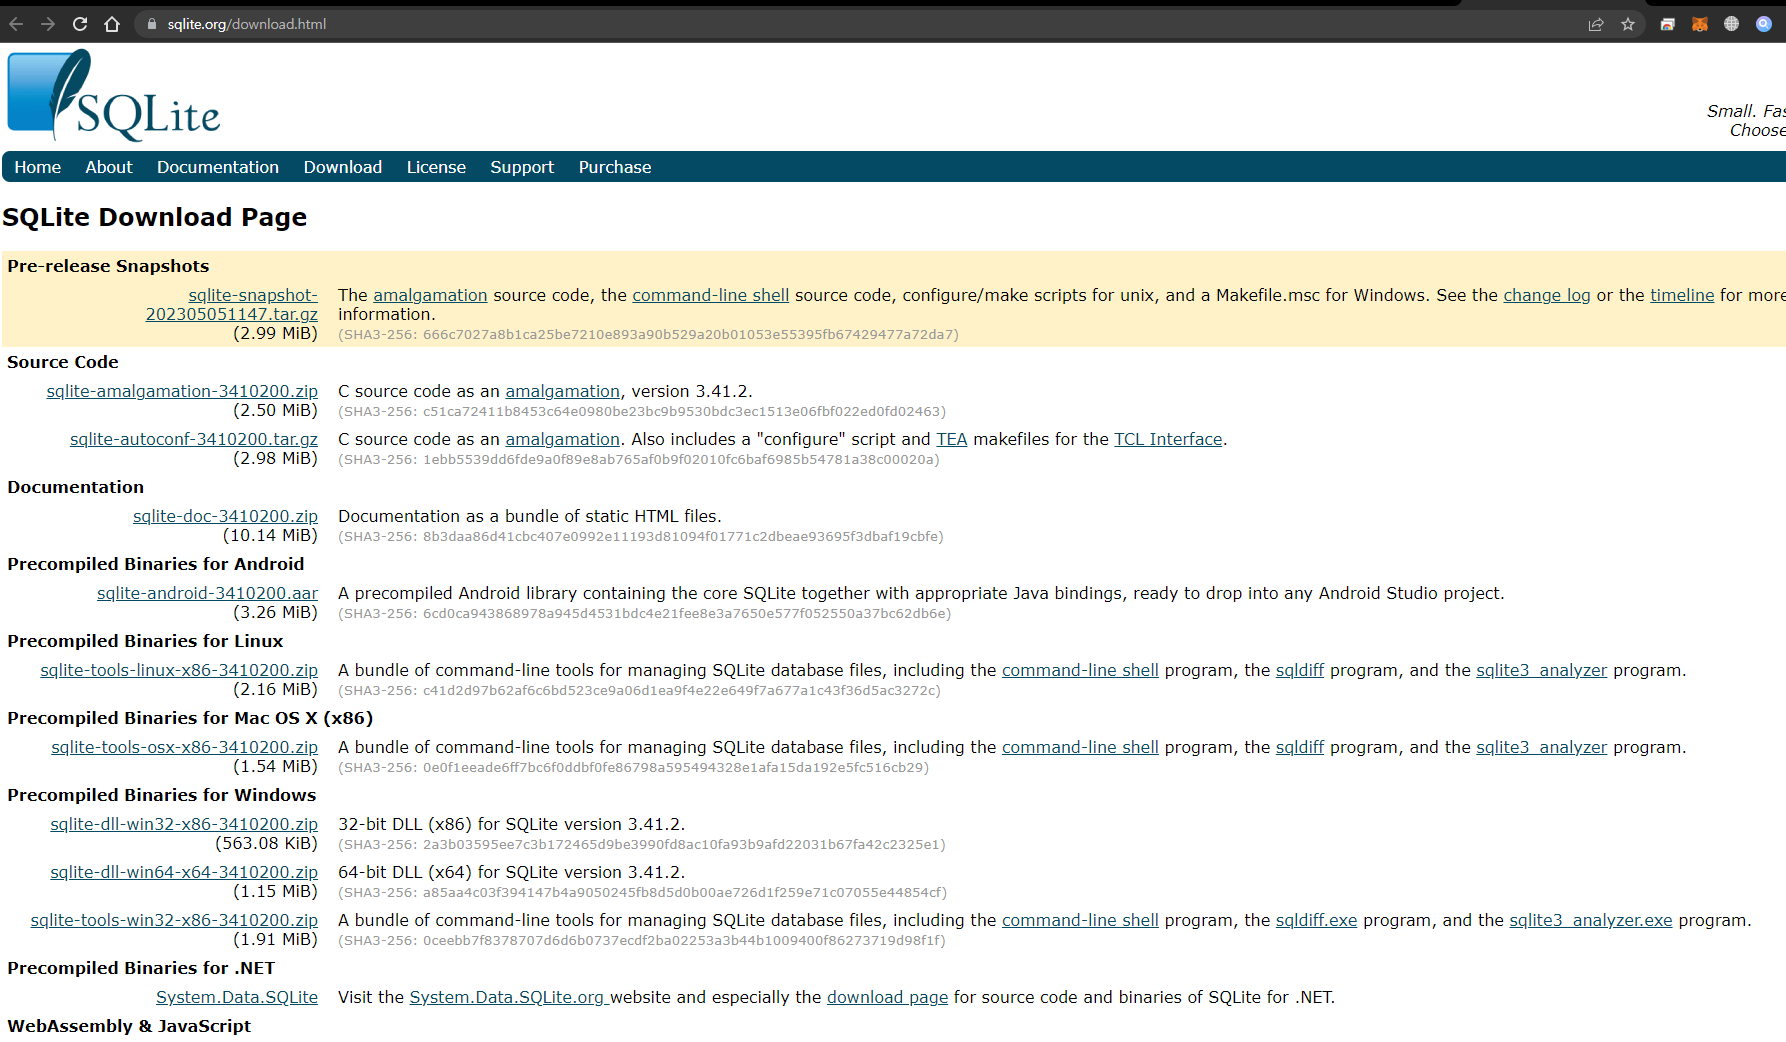Click the 'Pre-release Snapshots' heading
The height and width of the screenshot is (1042, 1786).
tap(108, 266)
